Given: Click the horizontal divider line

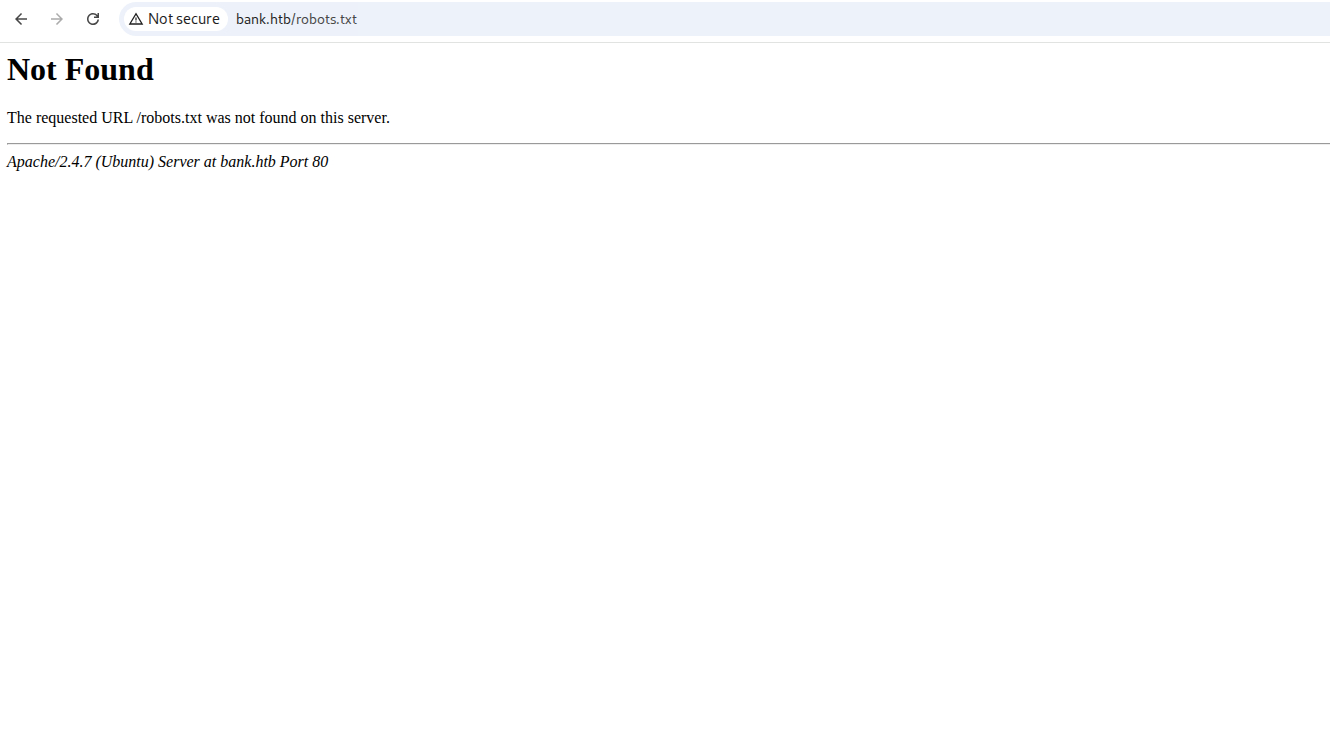Looking at the screenshot, I should point(665,143).
